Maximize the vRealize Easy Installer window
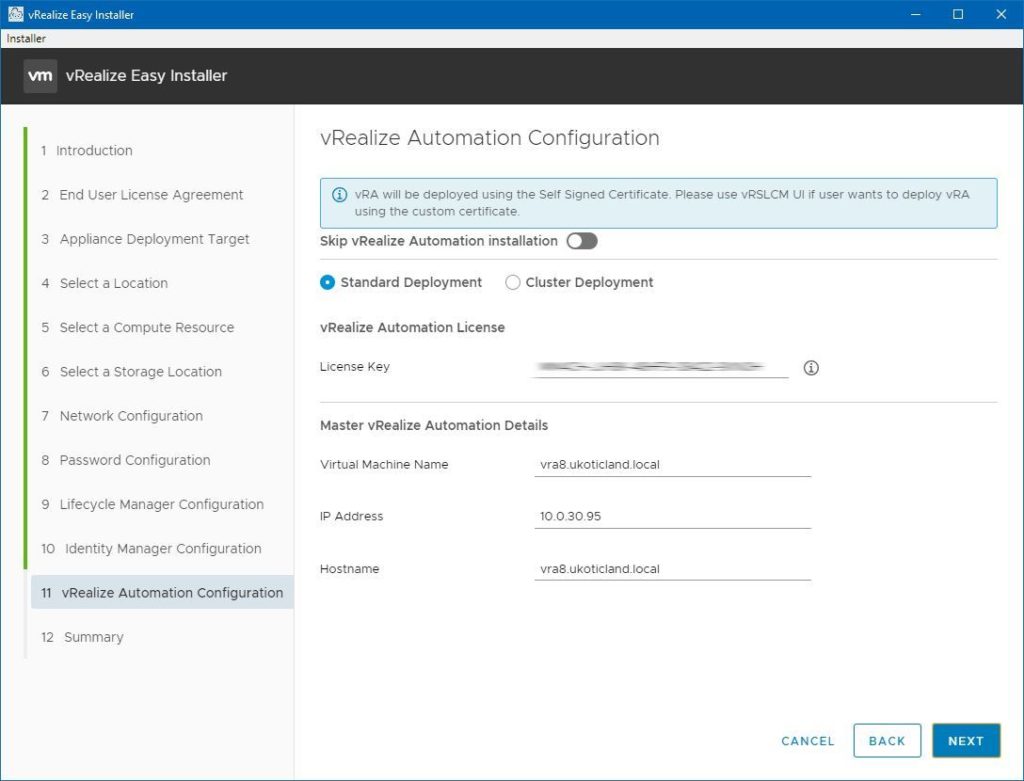 [958, 14]
